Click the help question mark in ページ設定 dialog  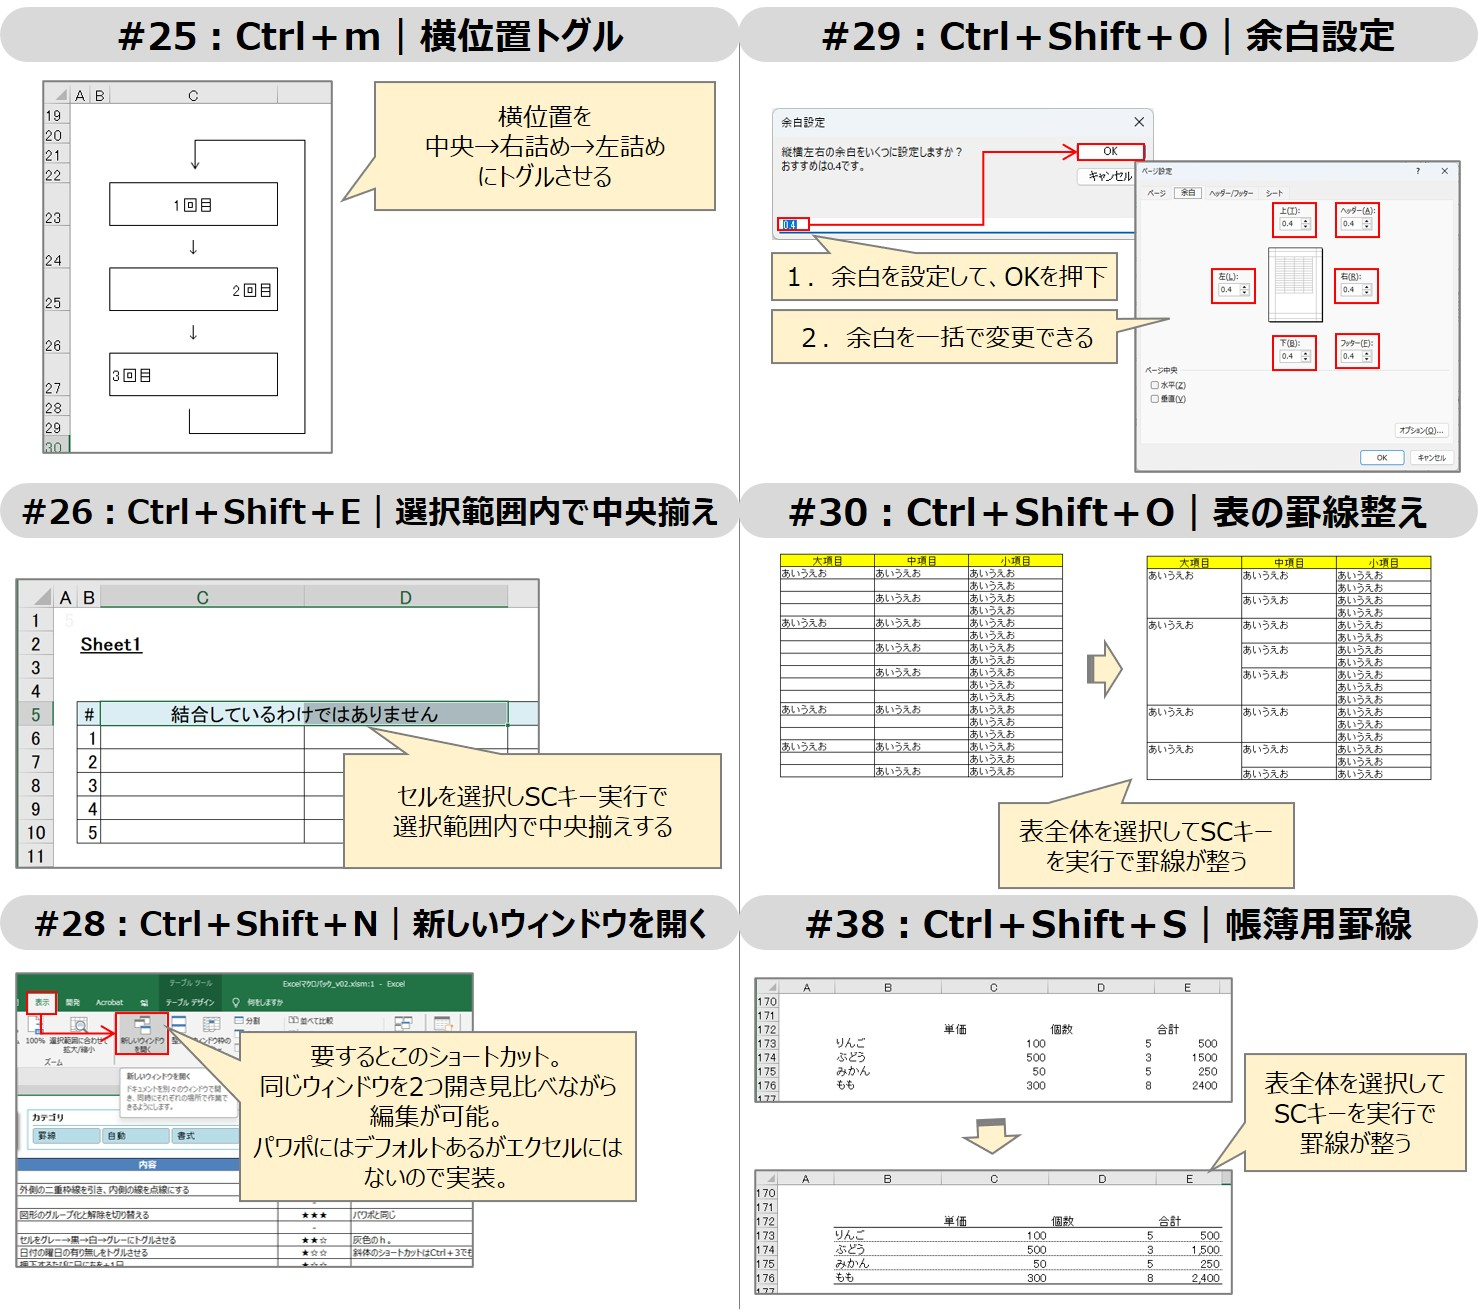coord(1418,171)
